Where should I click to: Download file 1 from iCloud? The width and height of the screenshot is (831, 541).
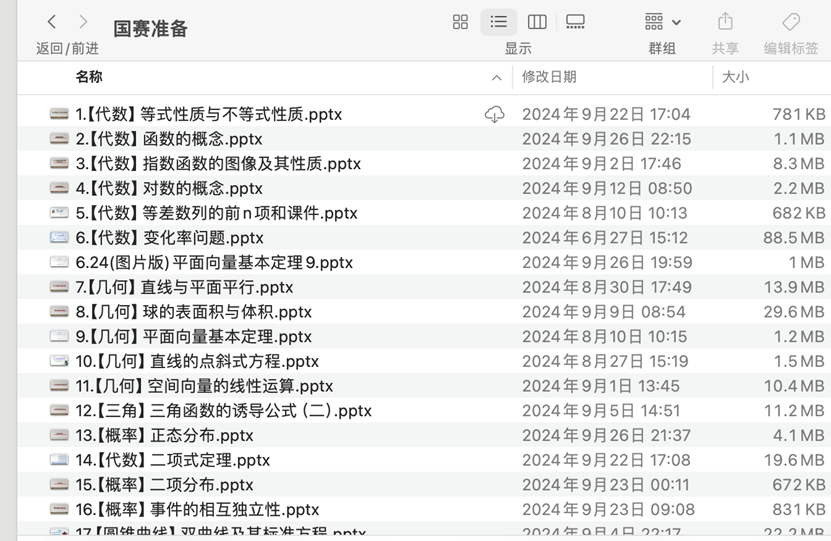494,115
